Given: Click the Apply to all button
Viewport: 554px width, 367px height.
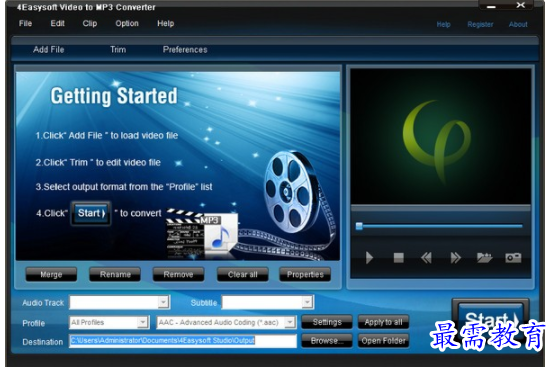Looking at the screenshot, I should (383, 322).
